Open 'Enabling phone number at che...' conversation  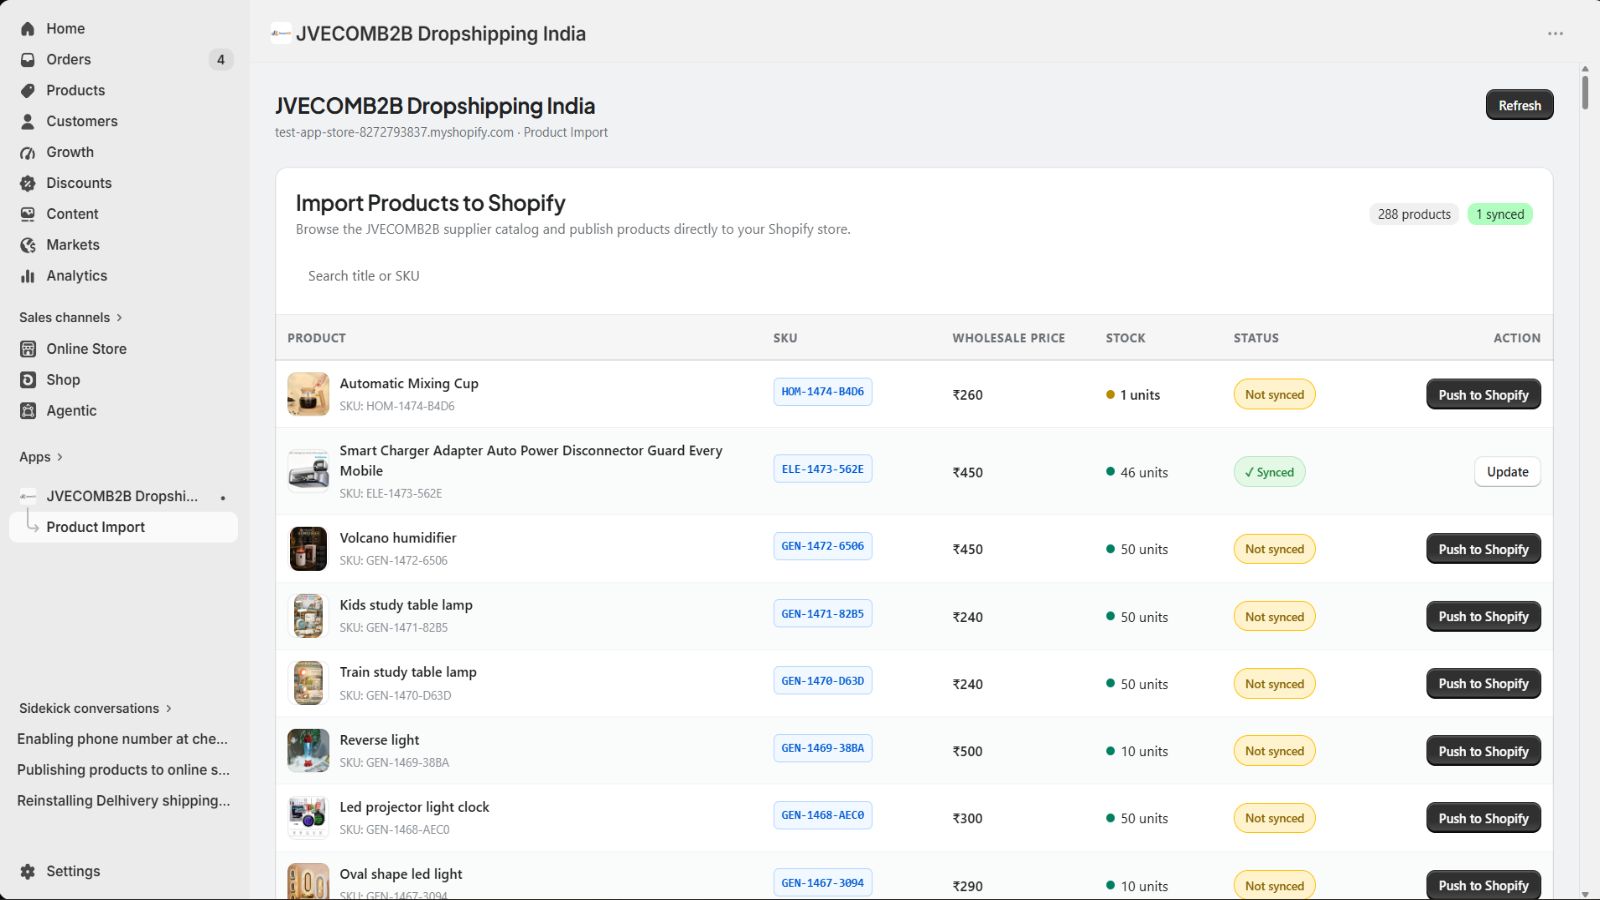(122, 739)
